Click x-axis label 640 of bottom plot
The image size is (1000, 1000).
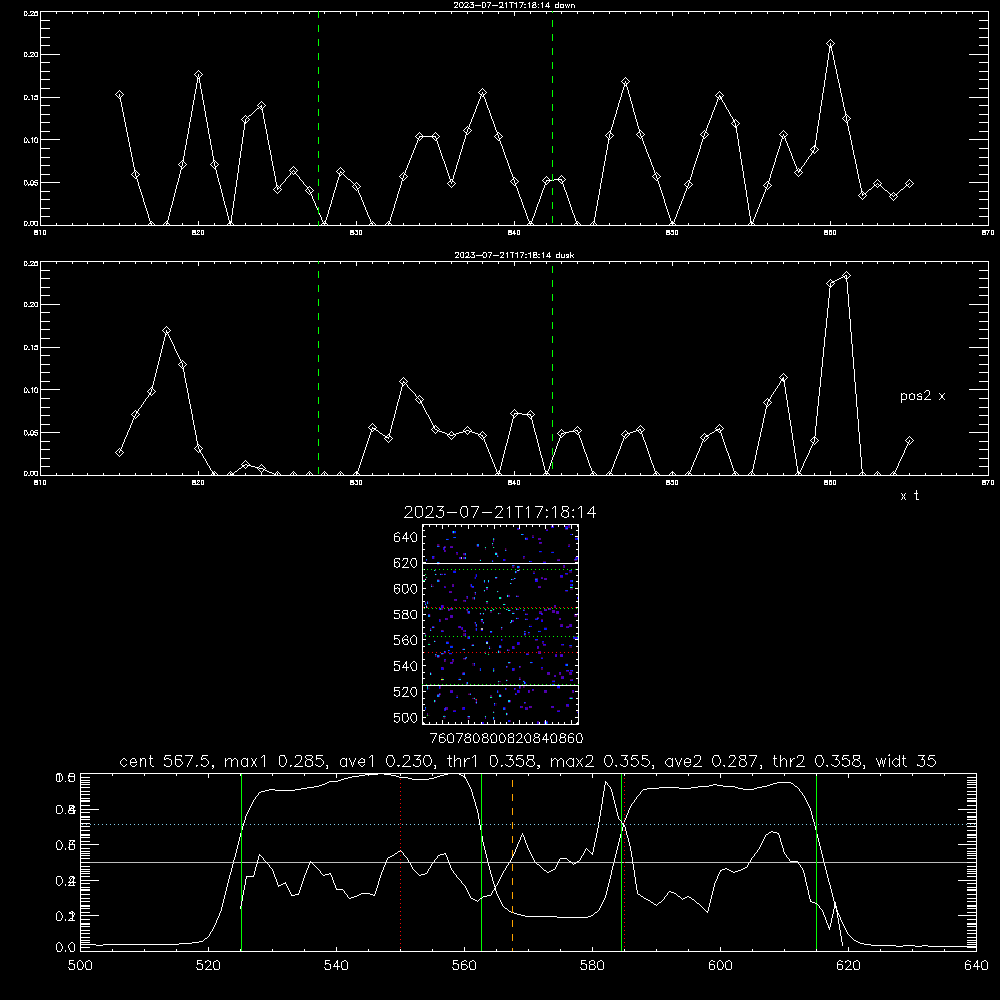click(x=976, y=966)
